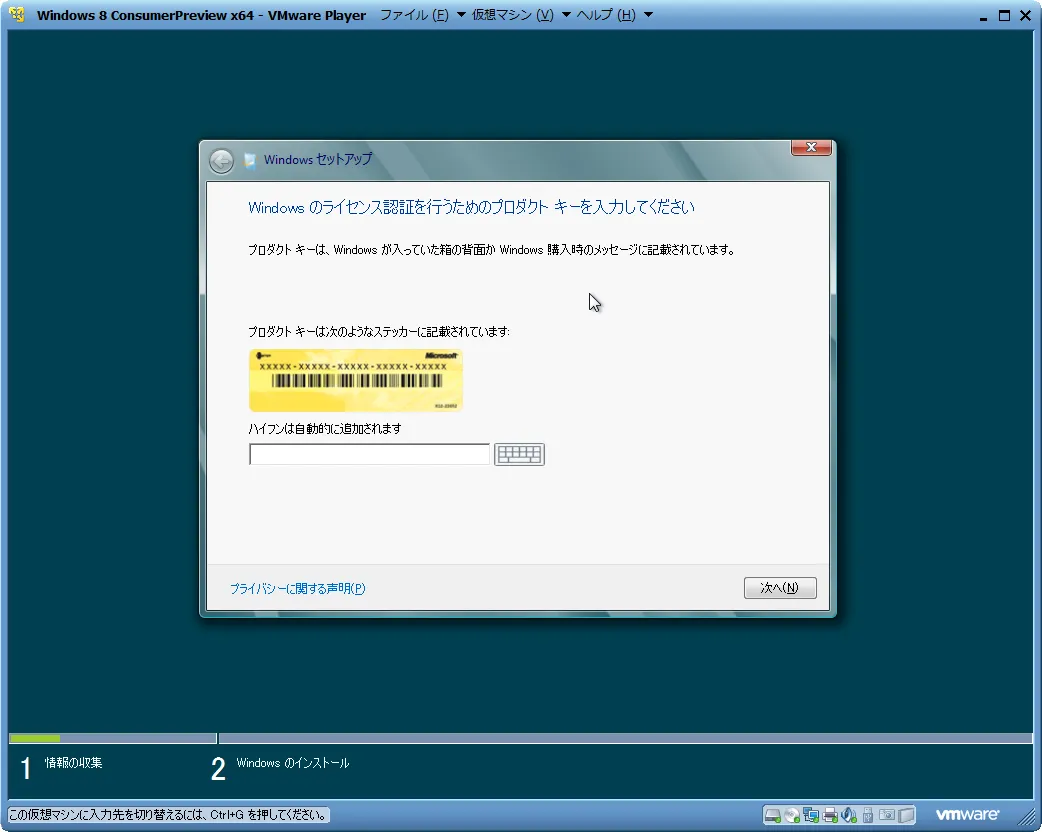Open the on-screen keyboard for product key entry
Screen dimensions: 1042x832
[x=519, y=454]
